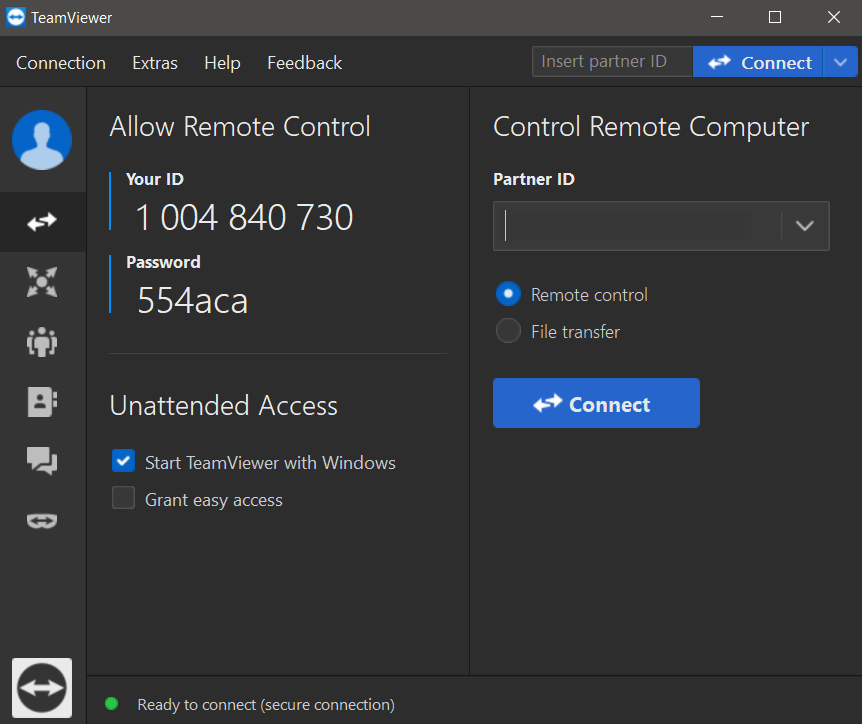Expand the Partner ID history dropdown
862x724 pixels.
tap(805, 226)
